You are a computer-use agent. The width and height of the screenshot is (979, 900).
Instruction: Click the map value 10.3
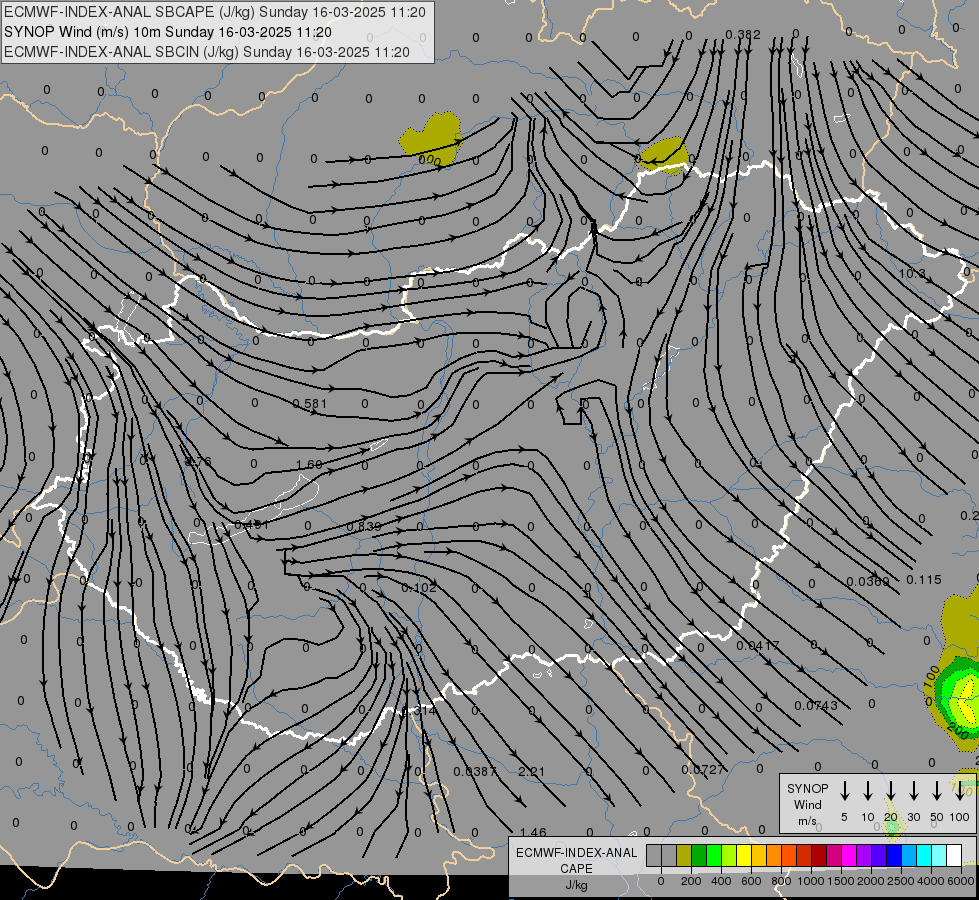tap(912, 274)
